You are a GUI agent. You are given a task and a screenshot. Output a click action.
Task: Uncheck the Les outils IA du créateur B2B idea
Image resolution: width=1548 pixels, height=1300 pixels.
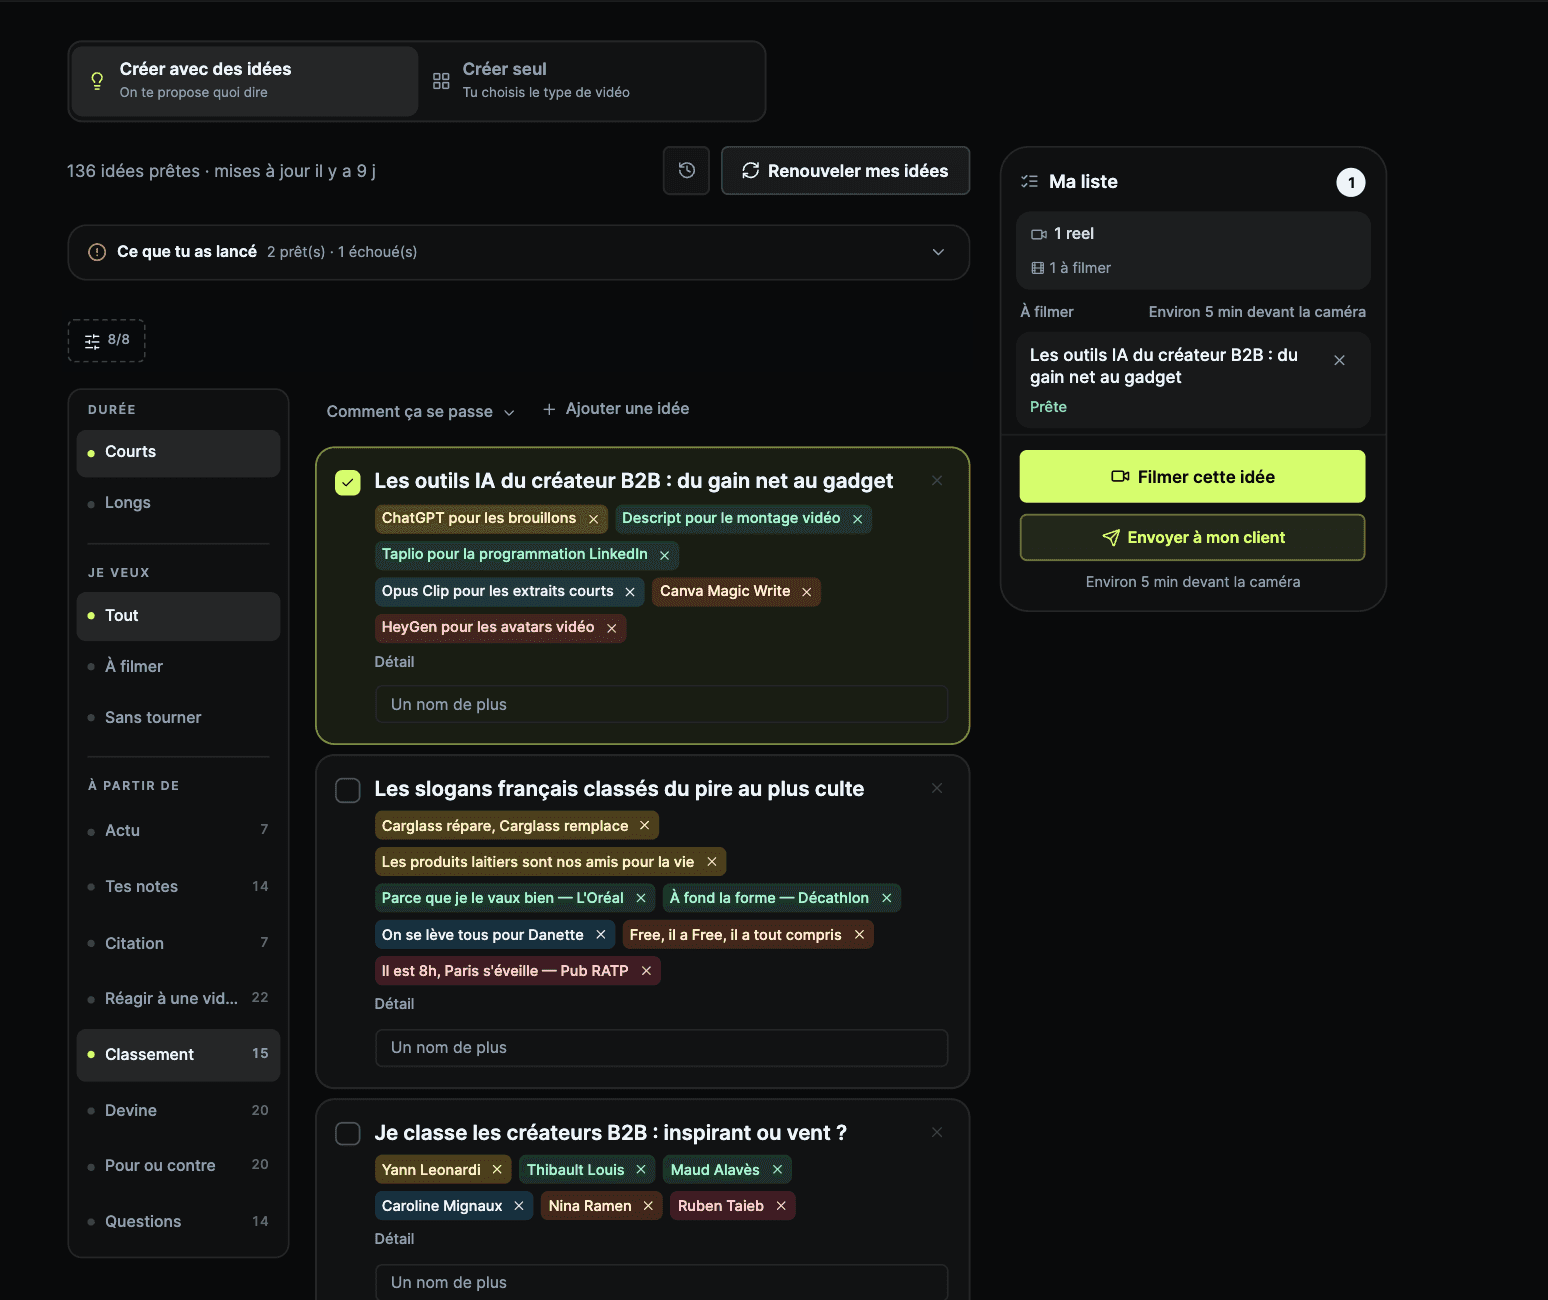348,483
